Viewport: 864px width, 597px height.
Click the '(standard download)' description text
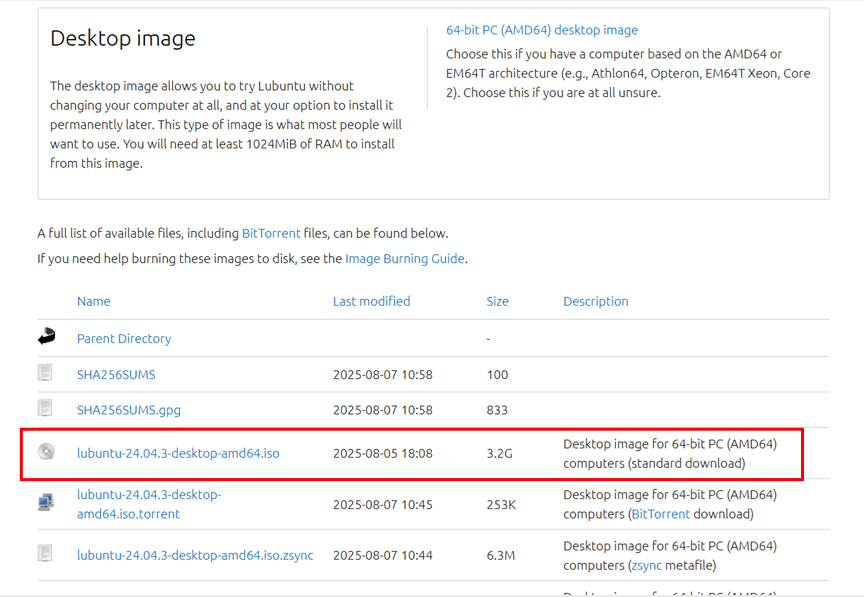[x=686, y=463]
